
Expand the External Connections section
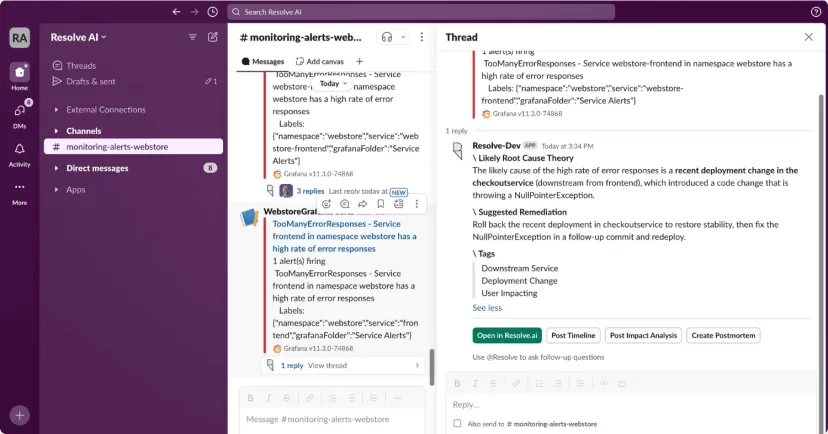(x=56, y=110)
